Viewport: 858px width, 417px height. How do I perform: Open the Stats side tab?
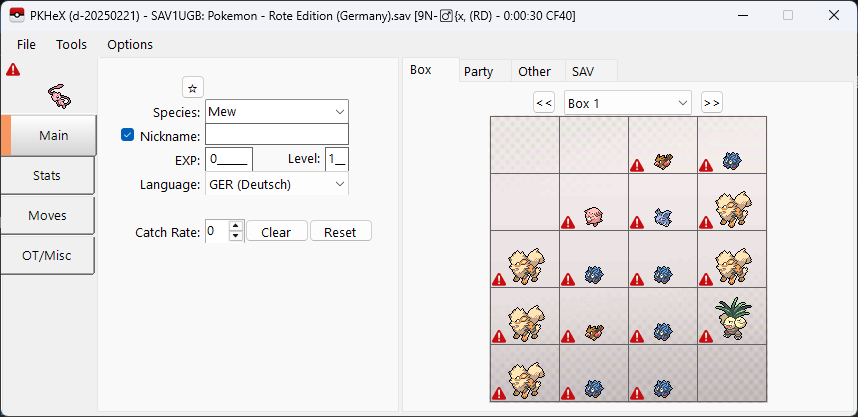(47, 175)
